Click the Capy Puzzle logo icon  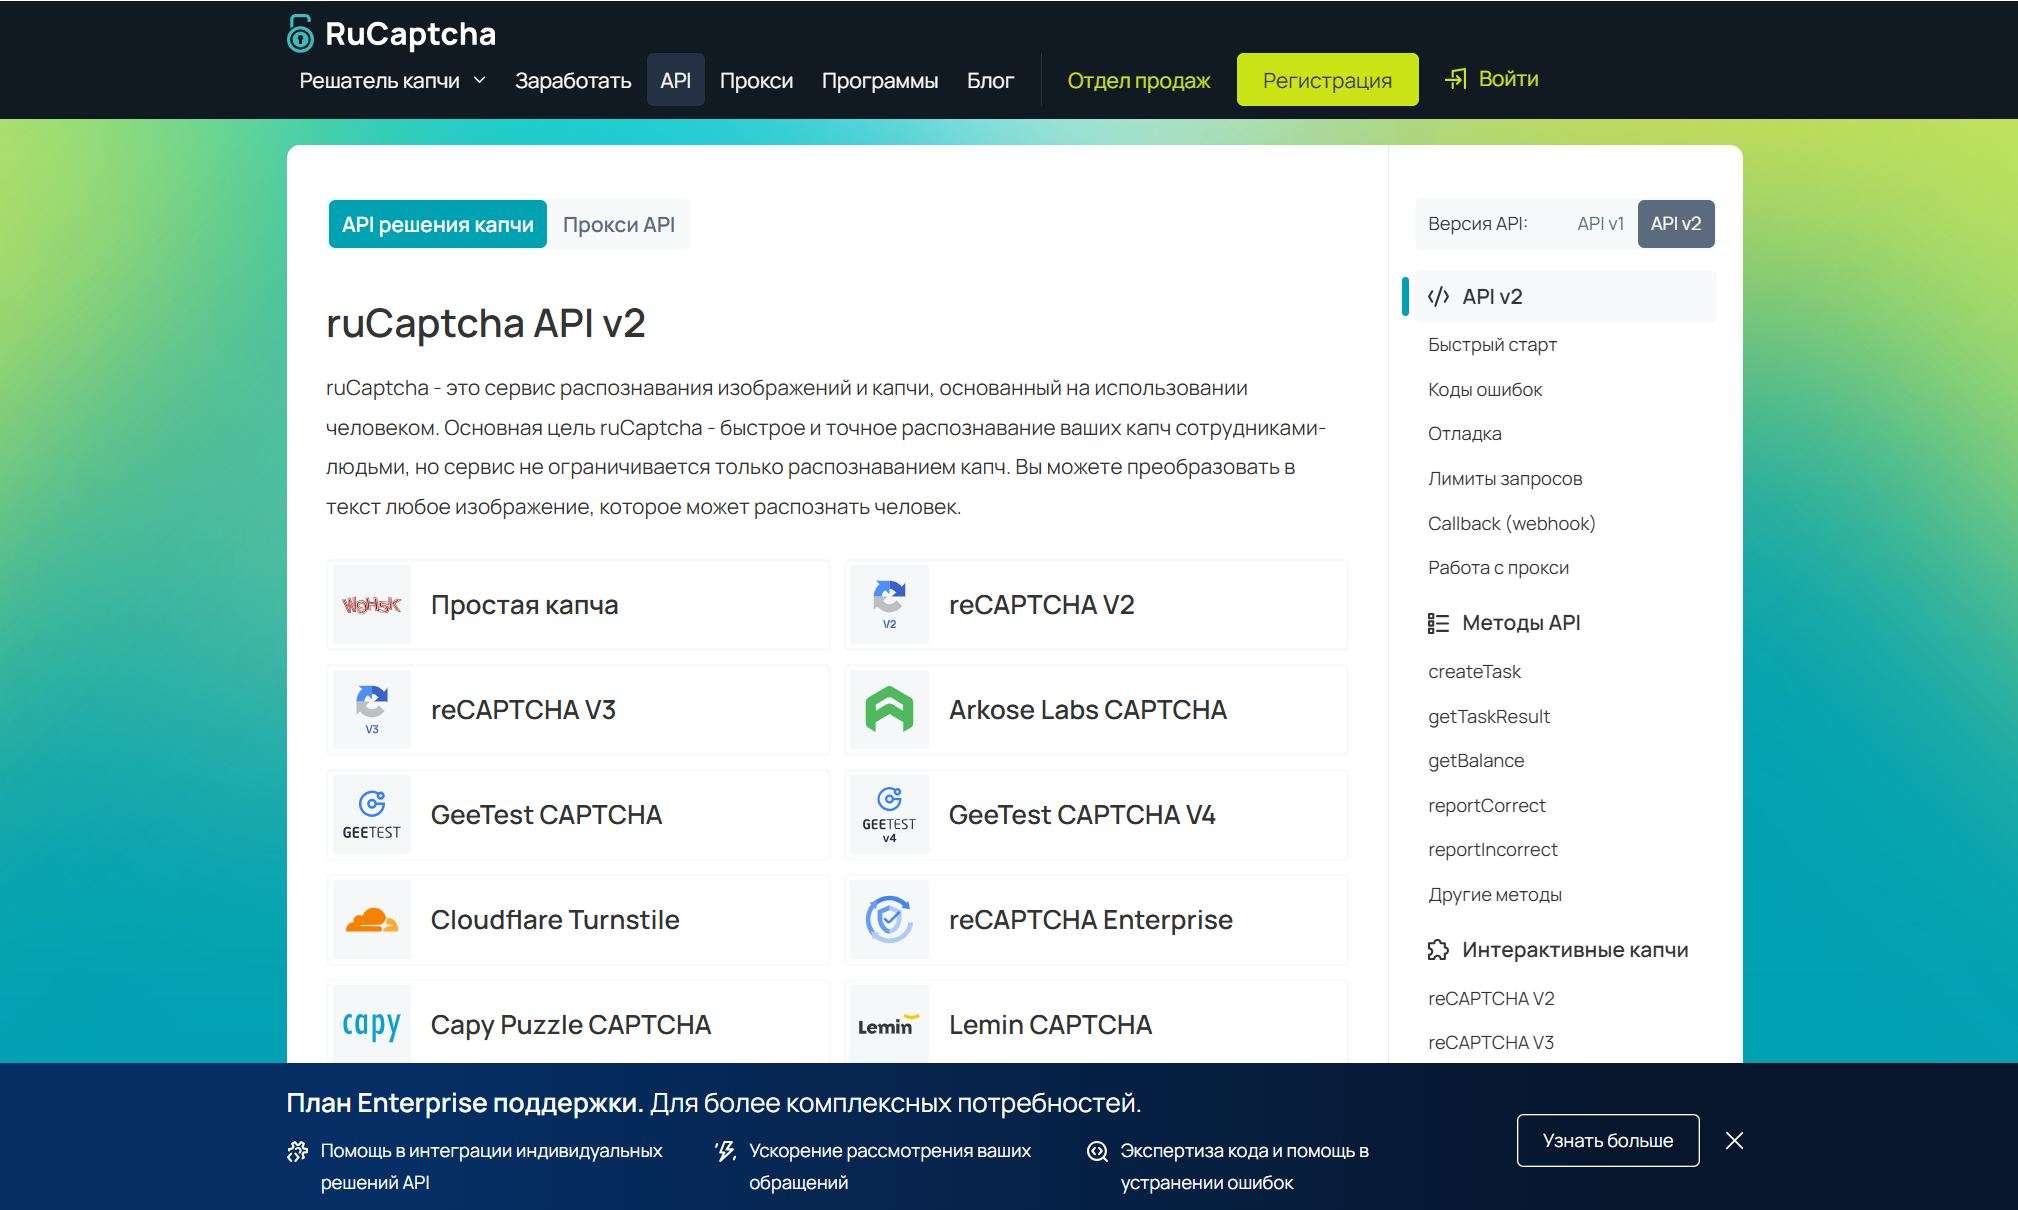click(x=371, y=1025)
